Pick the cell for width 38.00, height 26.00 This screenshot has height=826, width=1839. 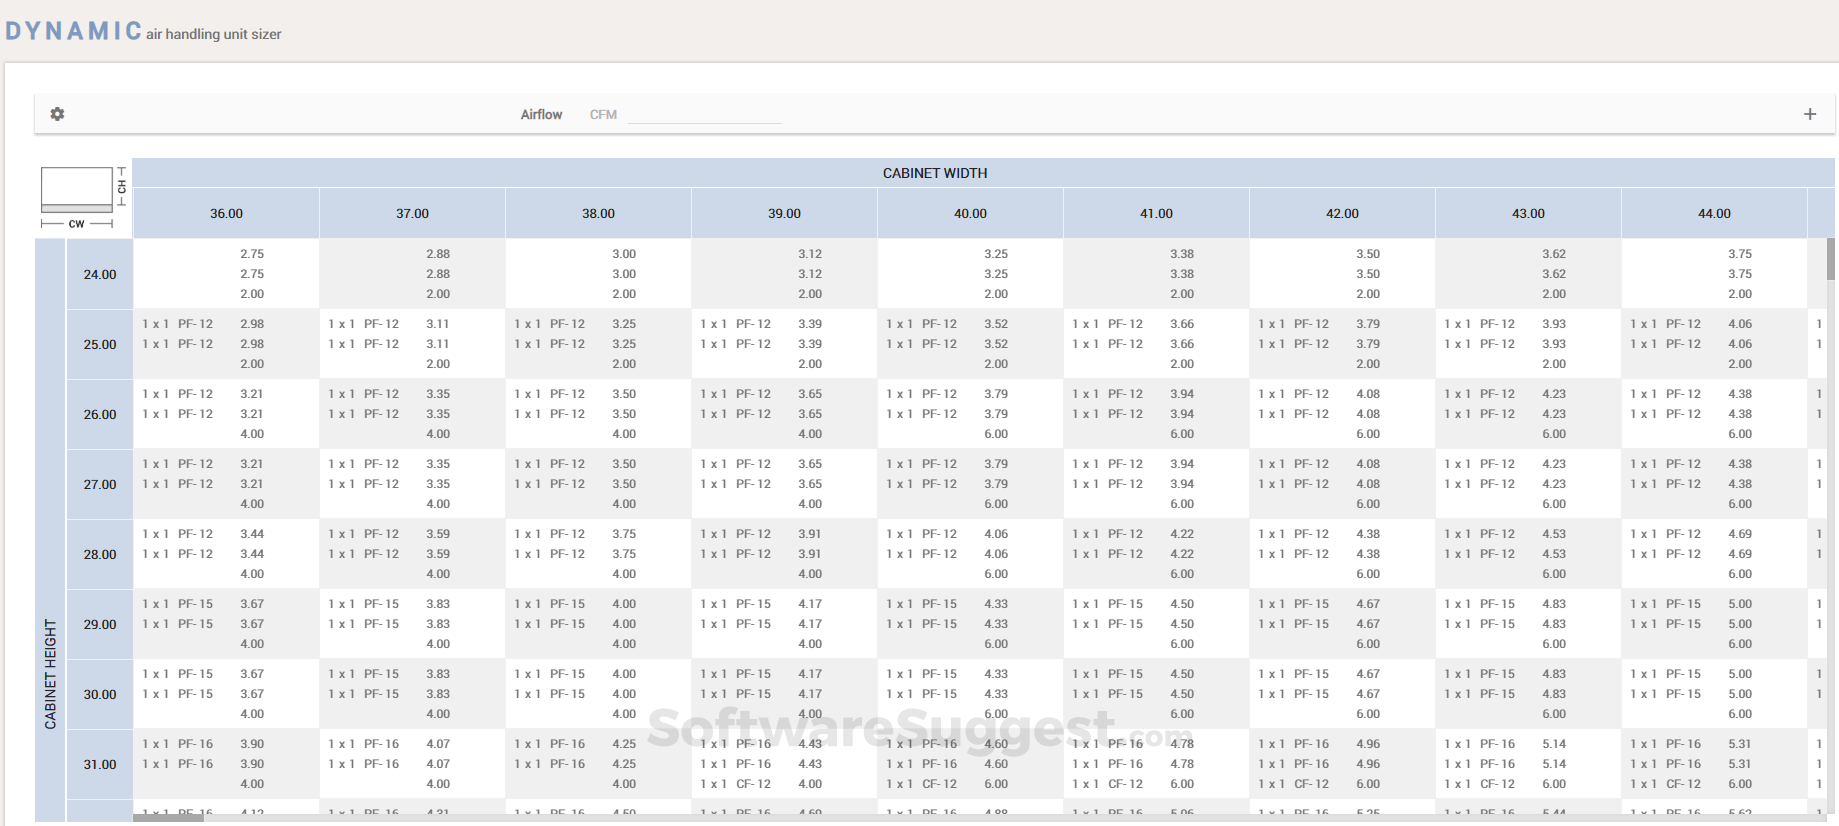pos(598,414)
